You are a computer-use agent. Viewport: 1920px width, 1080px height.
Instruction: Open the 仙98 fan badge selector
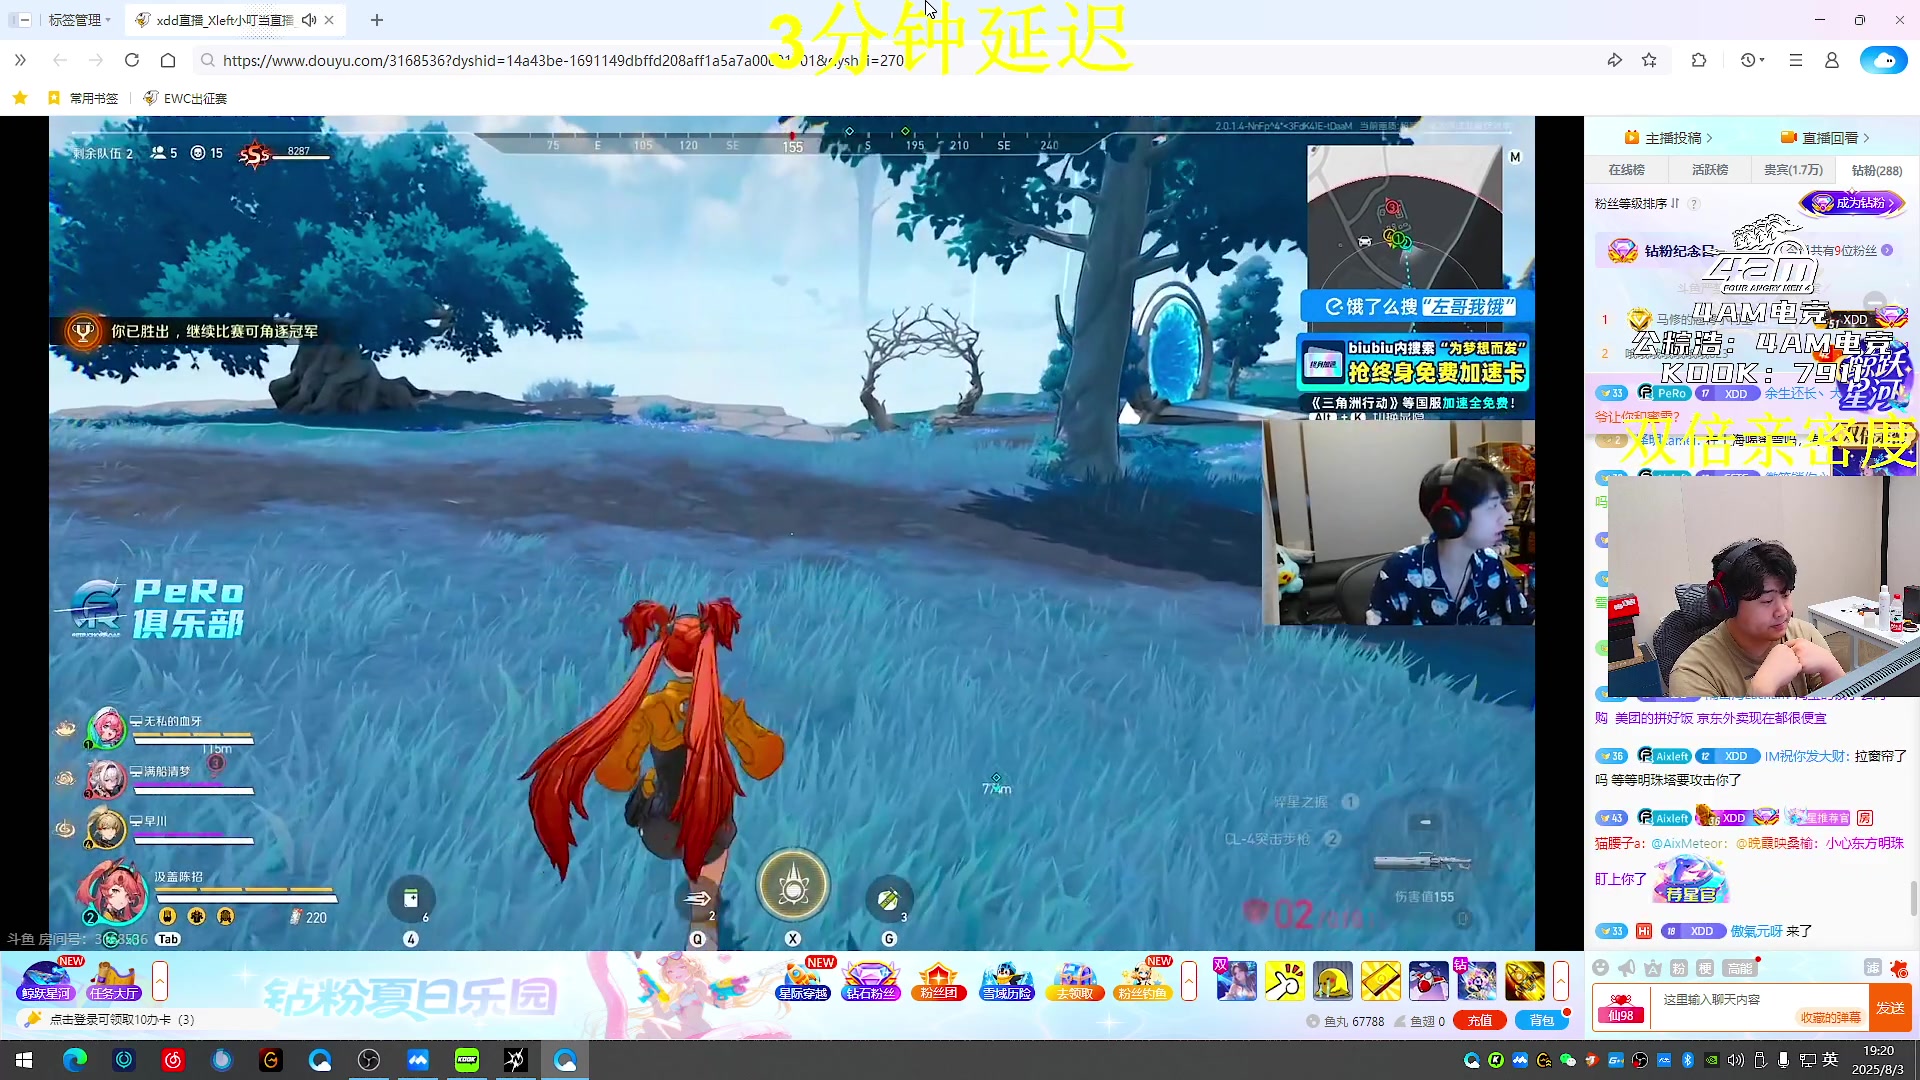1621,1008
